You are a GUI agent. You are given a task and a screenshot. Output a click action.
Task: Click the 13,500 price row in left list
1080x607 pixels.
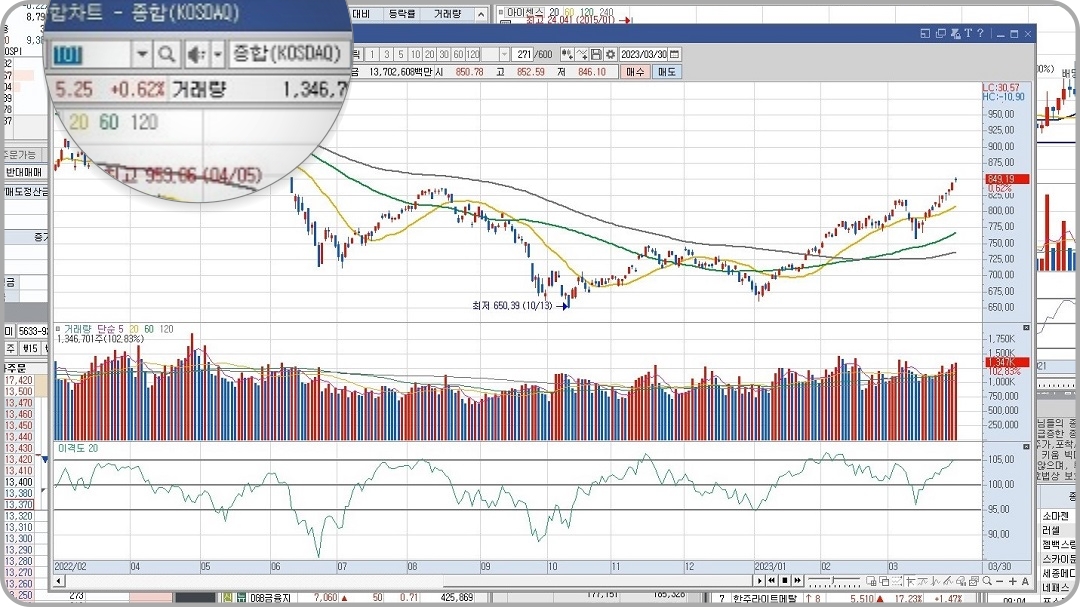pos(19,391)
